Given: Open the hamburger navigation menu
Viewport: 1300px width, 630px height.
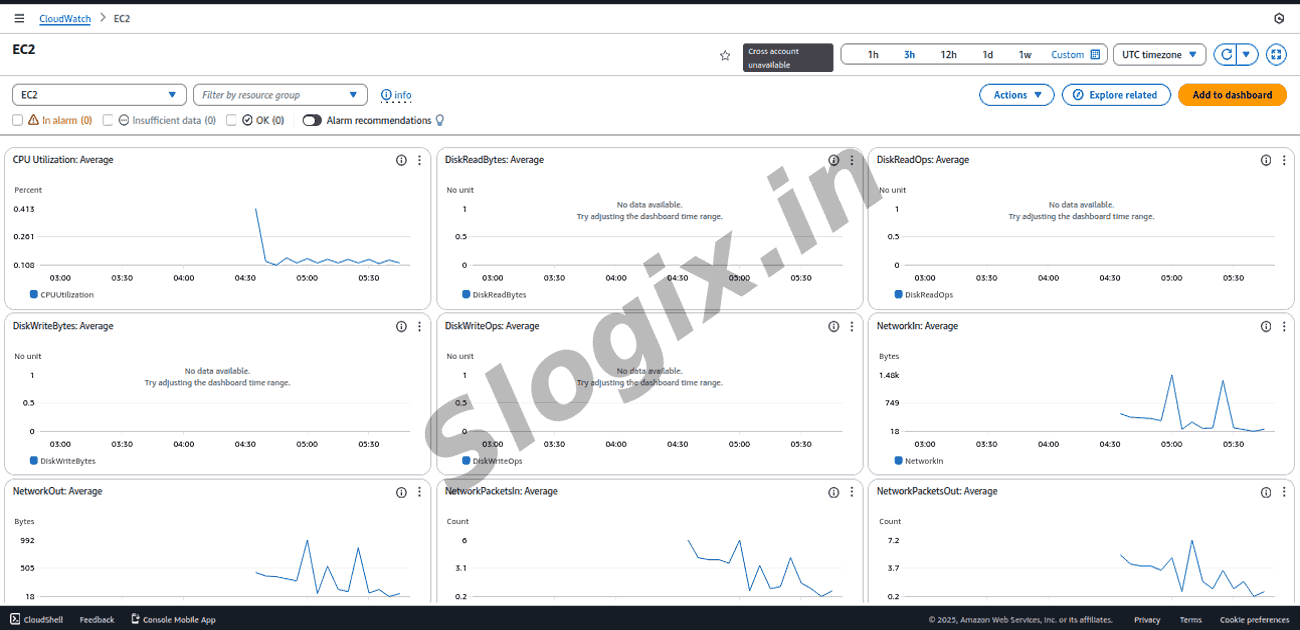Looking at the screenshot, I should [19, 18].
